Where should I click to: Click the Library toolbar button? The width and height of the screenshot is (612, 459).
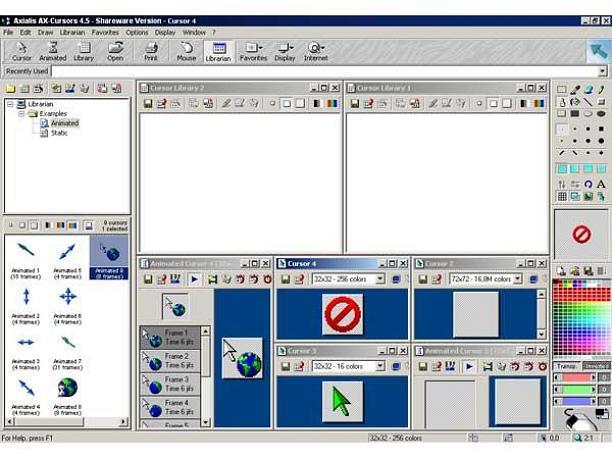pyautogui.click(x=84, y=52)
